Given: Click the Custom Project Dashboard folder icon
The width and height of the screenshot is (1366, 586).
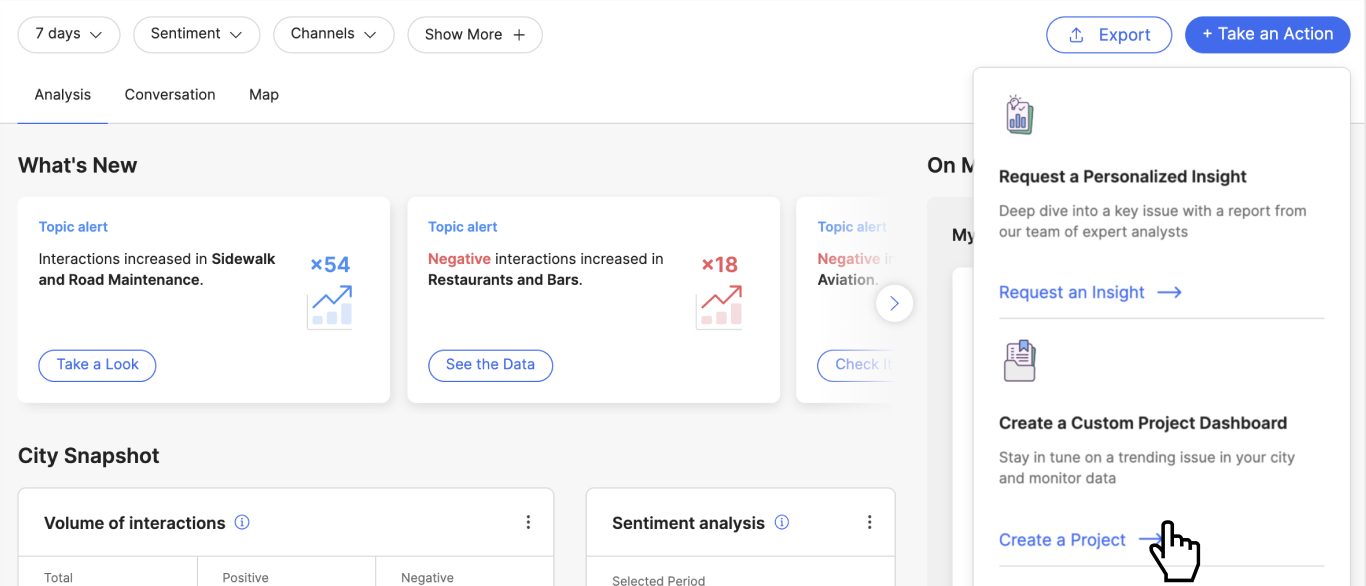Looking at the screenshot, I should click(x=1019, y=361).
